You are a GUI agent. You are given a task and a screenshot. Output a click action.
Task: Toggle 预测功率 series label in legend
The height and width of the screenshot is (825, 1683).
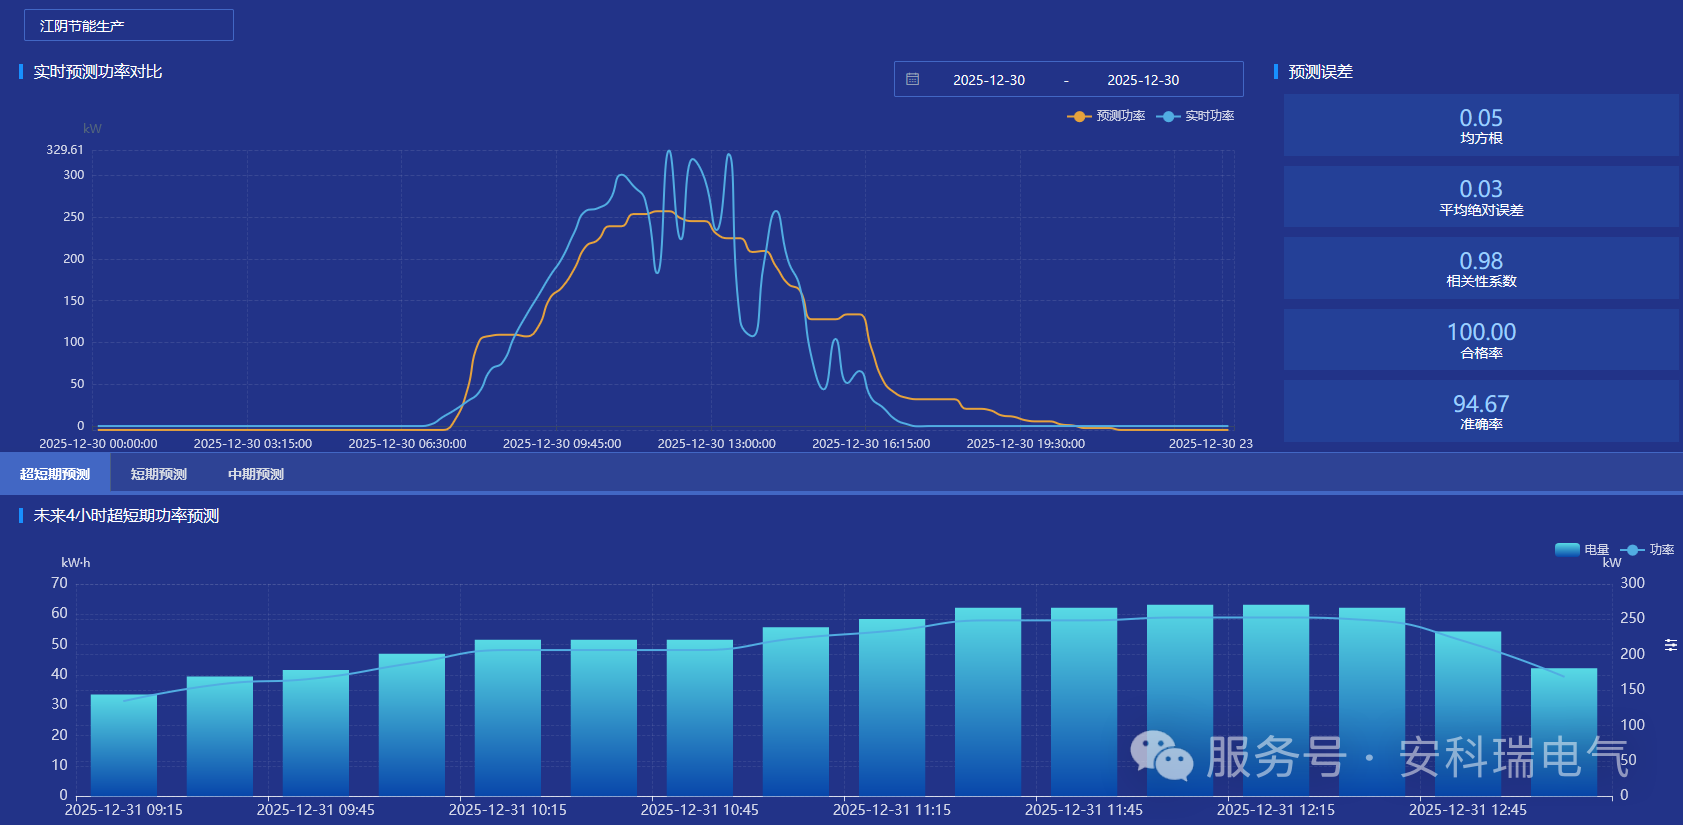[x=1120, y=116]
